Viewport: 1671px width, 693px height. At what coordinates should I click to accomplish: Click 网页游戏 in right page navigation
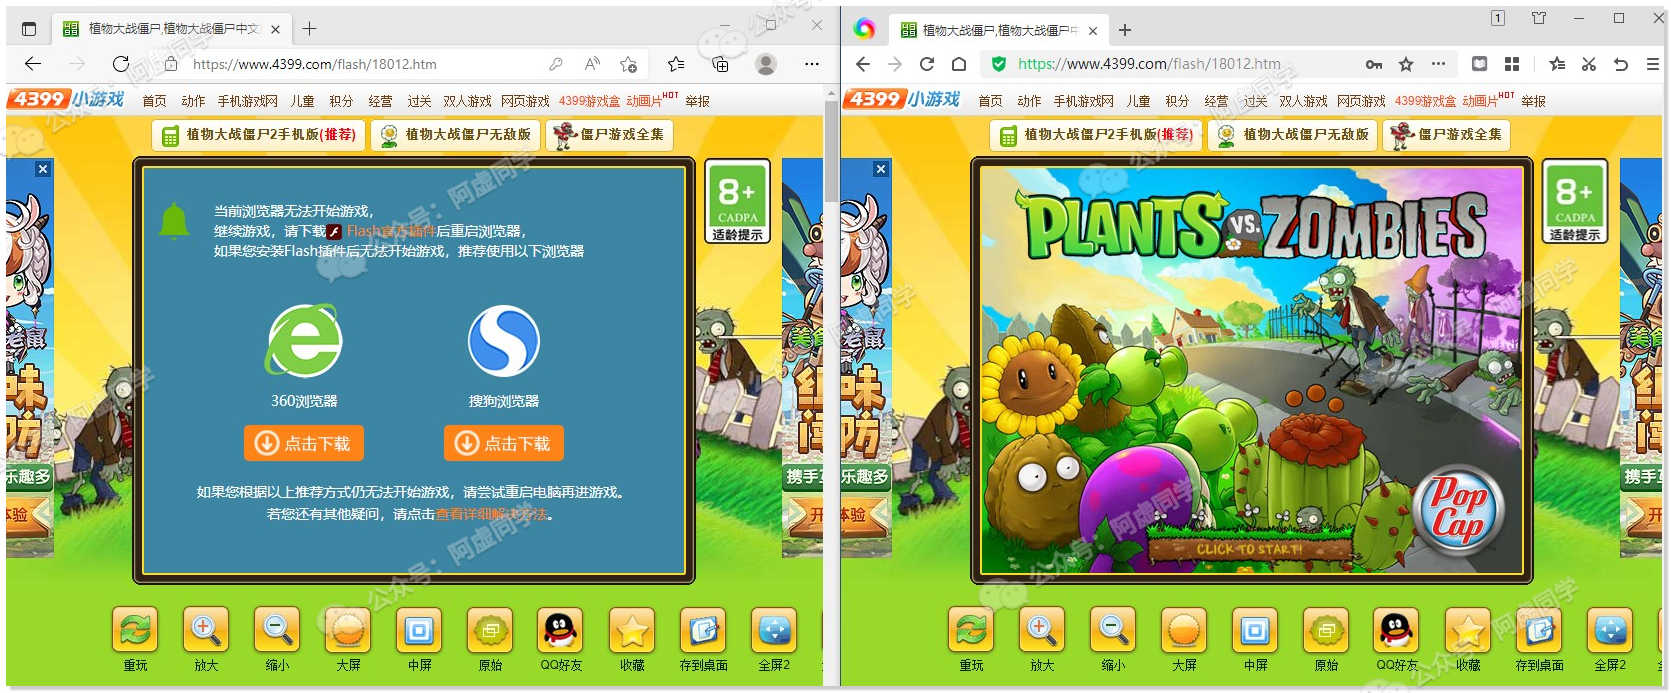point(1361,101)
